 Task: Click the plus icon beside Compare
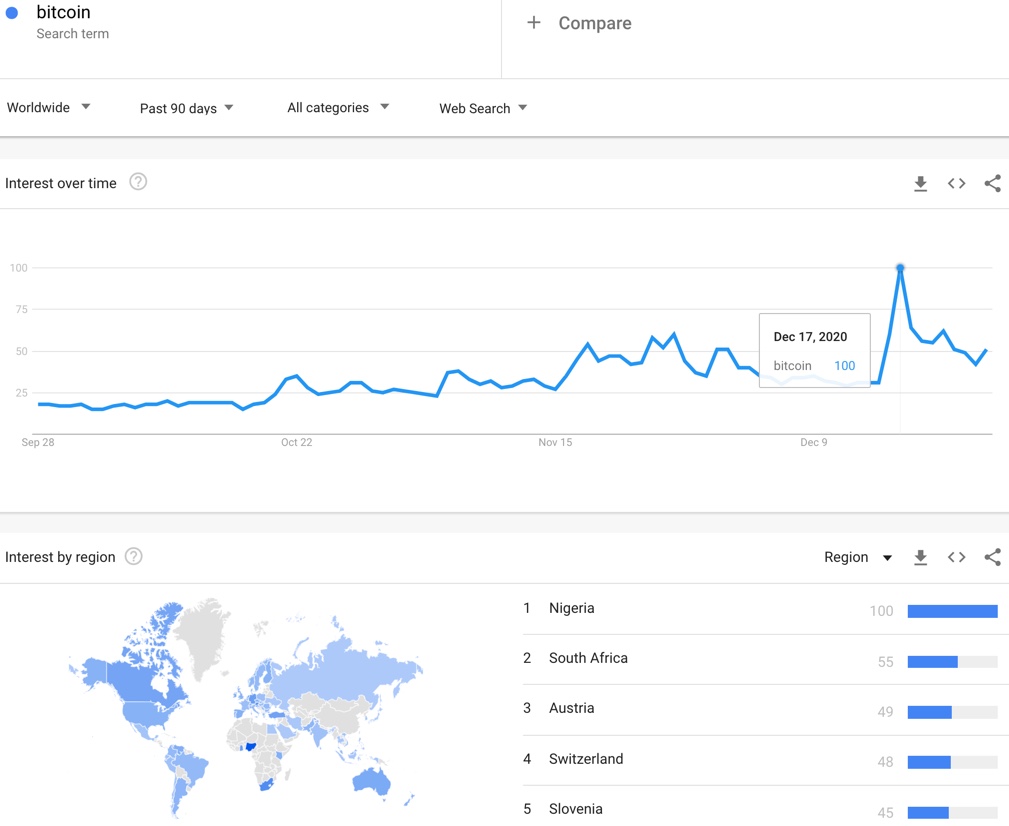coord(533,23)
